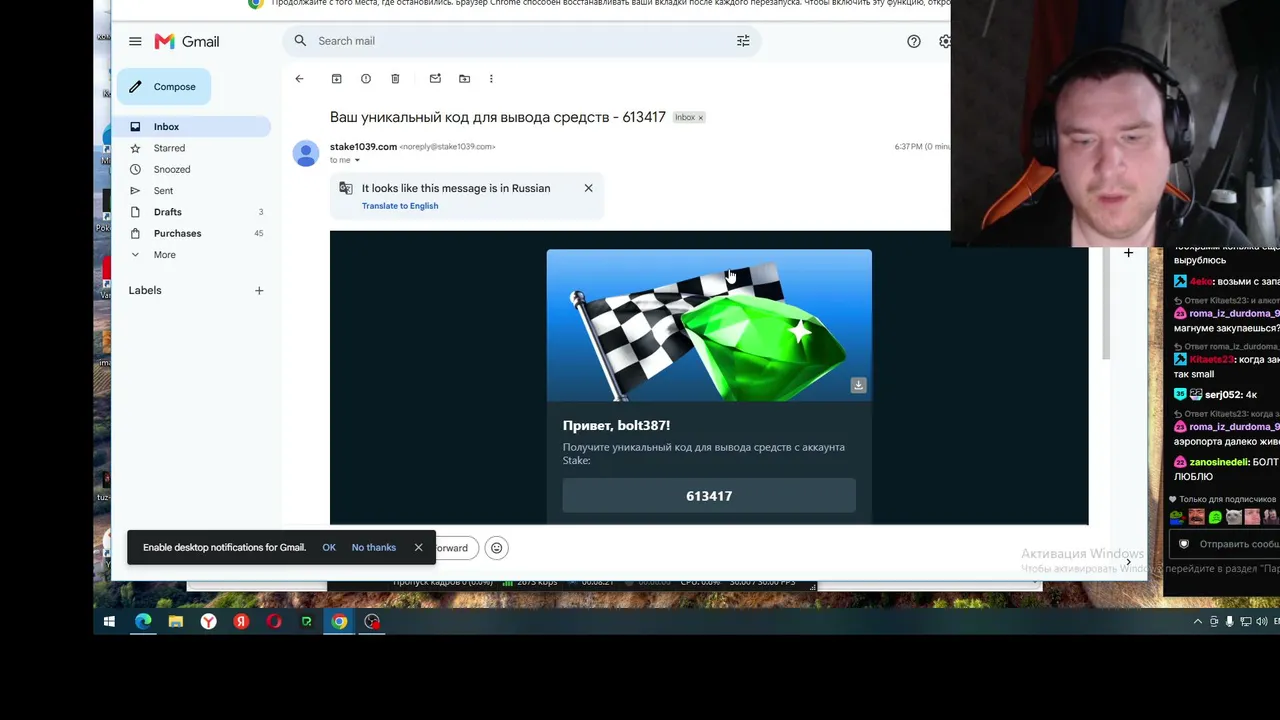Image resolution: width=1280 pixels, height=720 pixels.
Task: Open Gmail main menu hamburger icon
Action: pyautogui.click(x=135, y=41)
